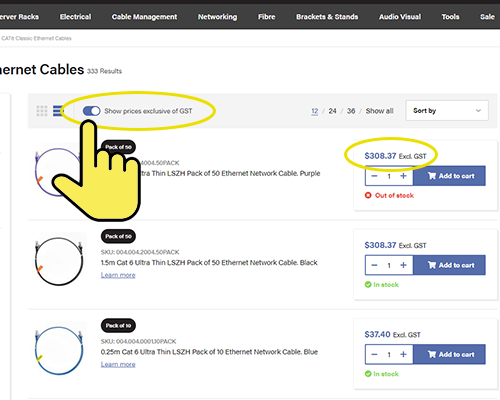Open the Networking menu
This screenshot has height=400, width=500.
[217, 17]
